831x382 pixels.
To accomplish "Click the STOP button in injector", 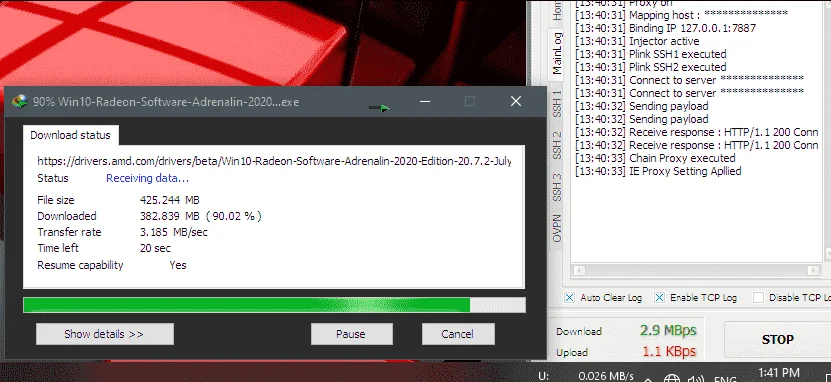I will [777, 340].
